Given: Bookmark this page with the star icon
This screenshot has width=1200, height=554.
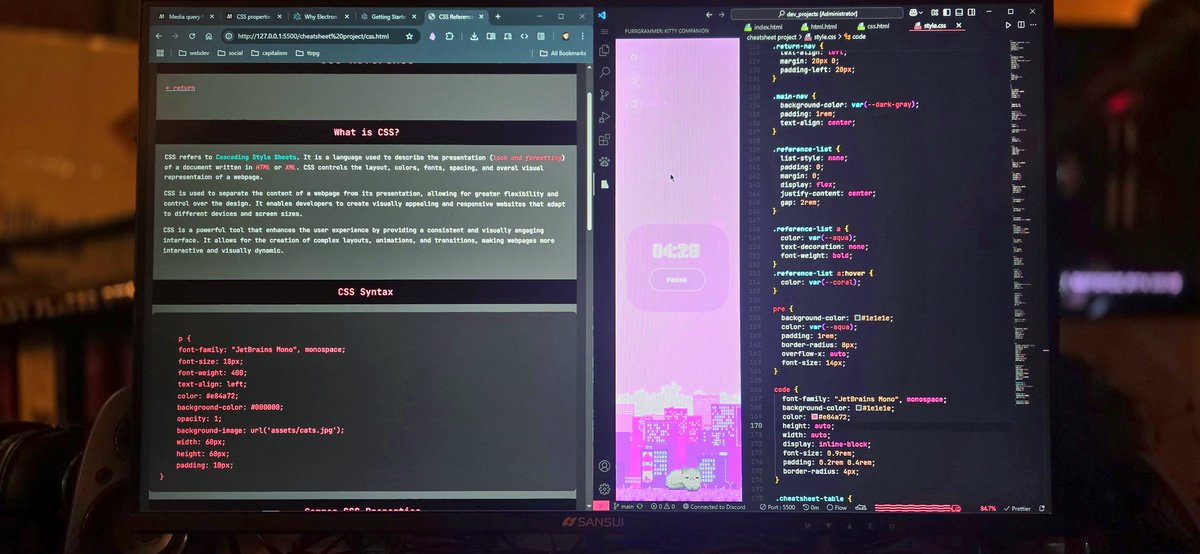Looking at the screenshot, I should tap(409, 35).
